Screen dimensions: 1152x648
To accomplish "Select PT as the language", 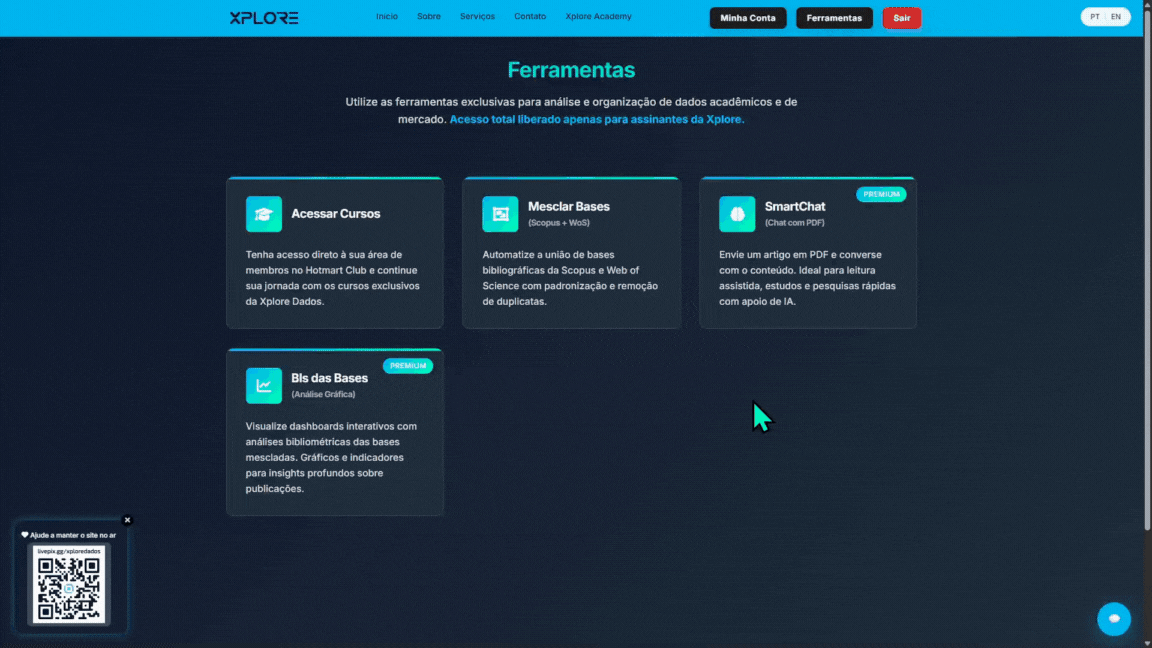I will [1096, 16].
